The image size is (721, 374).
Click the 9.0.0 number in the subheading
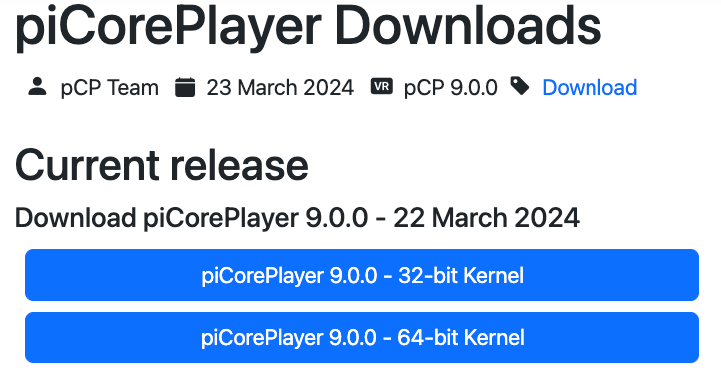(337, 218)
